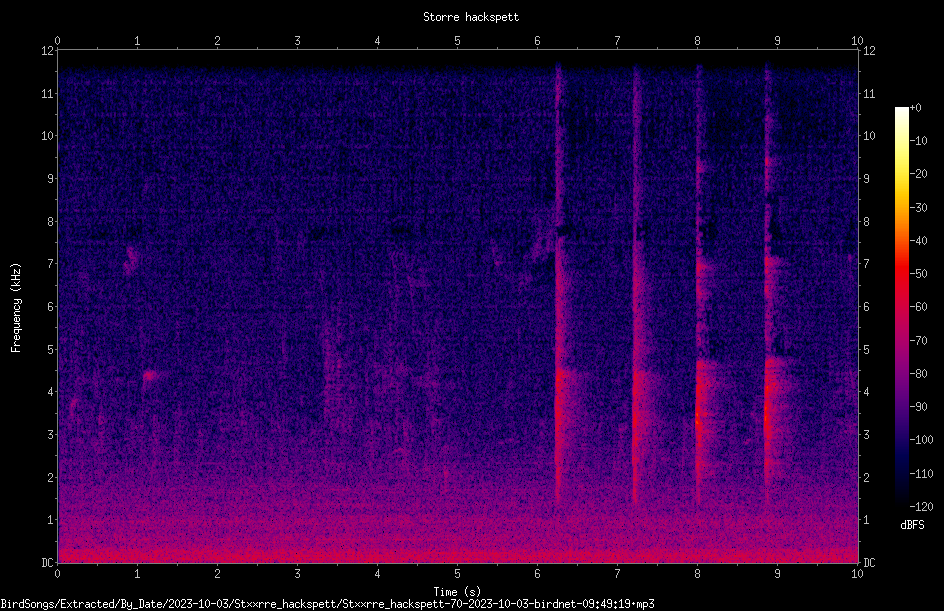Click the '-110' value on the colorbar scale

coord(922,474)
